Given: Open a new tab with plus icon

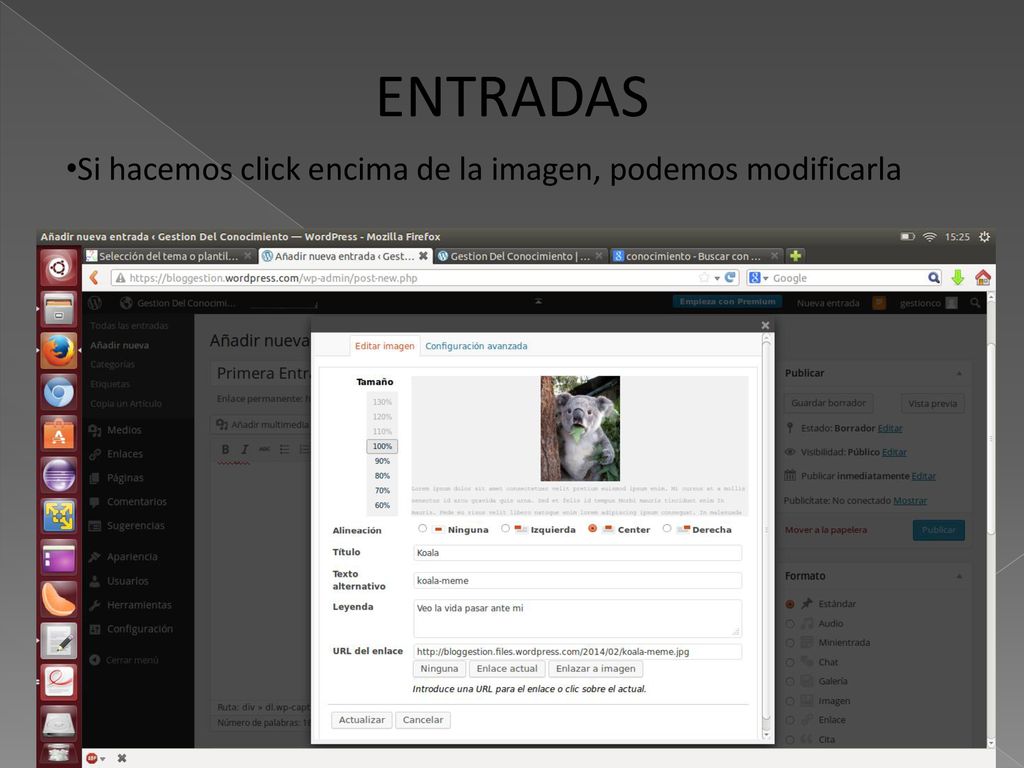Looking at the screenshot, I should click(x=795, y=256).
